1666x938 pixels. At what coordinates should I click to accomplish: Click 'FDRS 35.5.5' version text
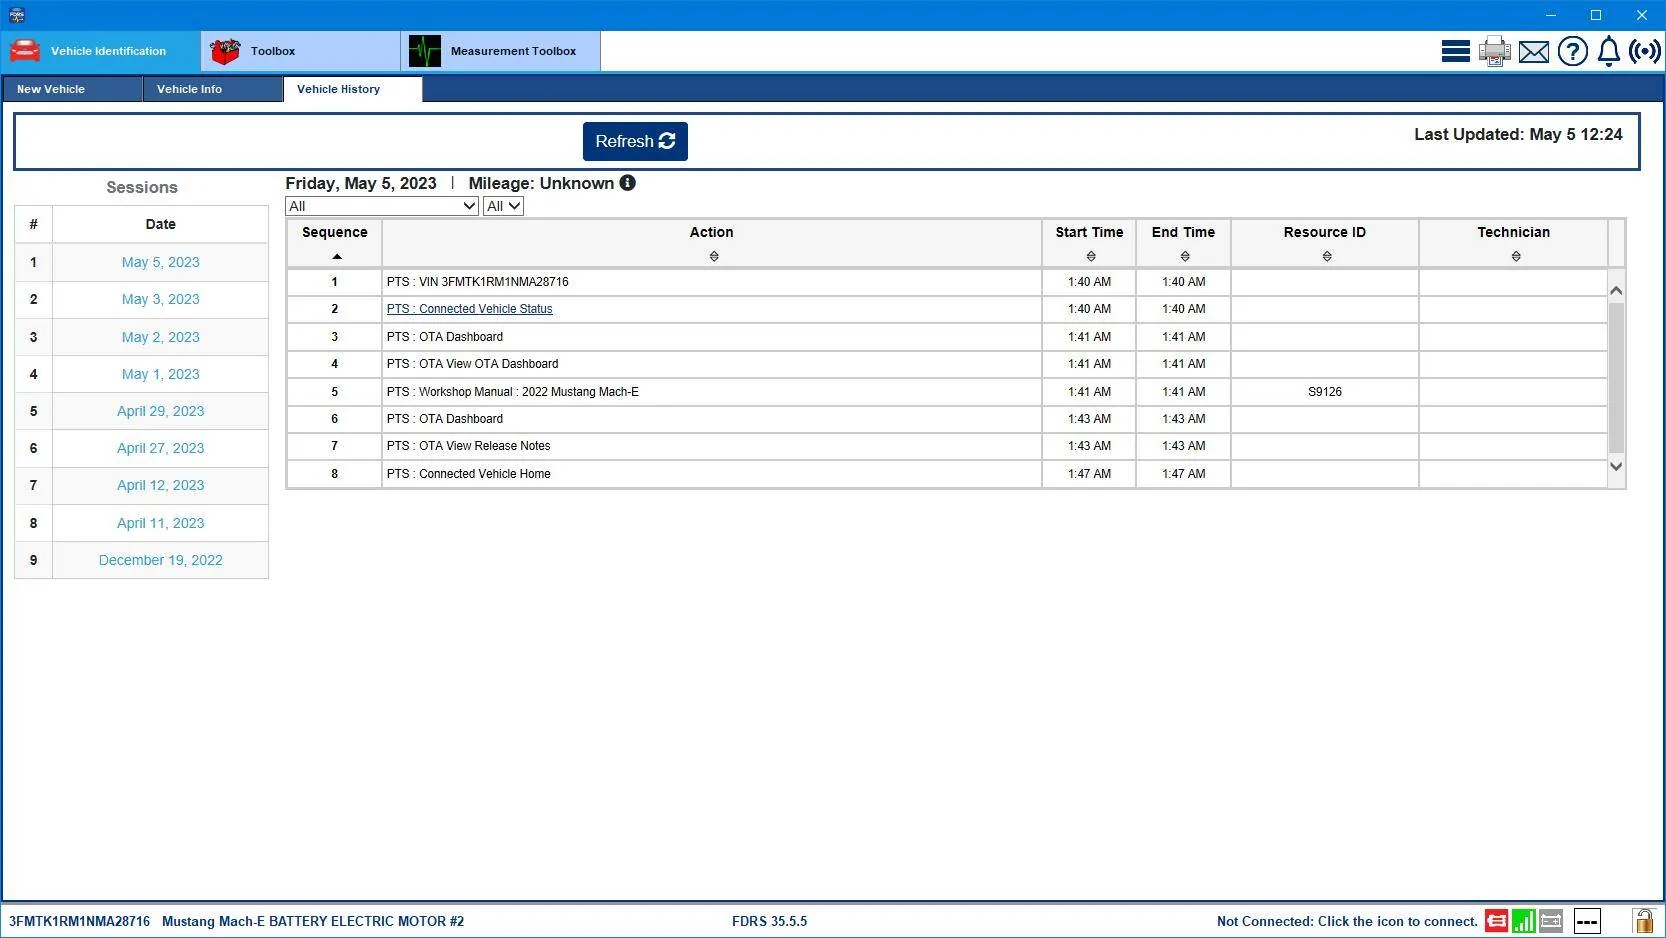769,922
